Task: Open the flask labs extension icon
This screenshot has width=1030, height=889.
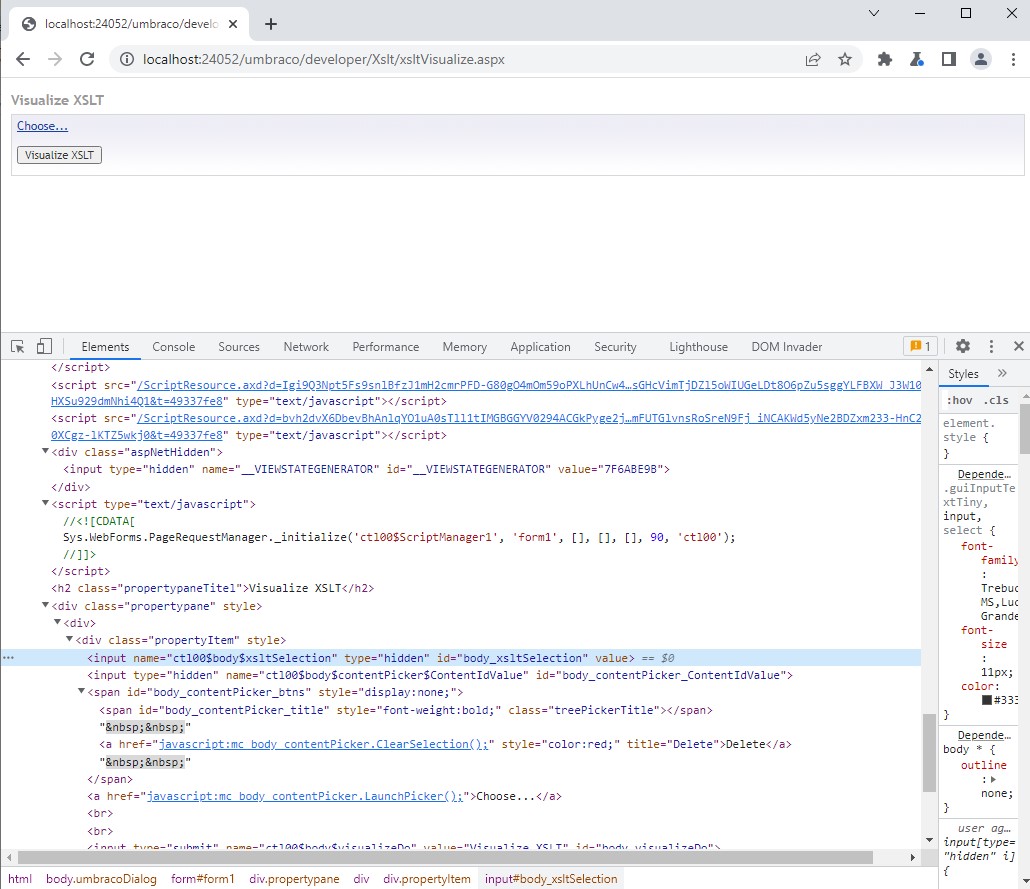Action: point(917,59)
